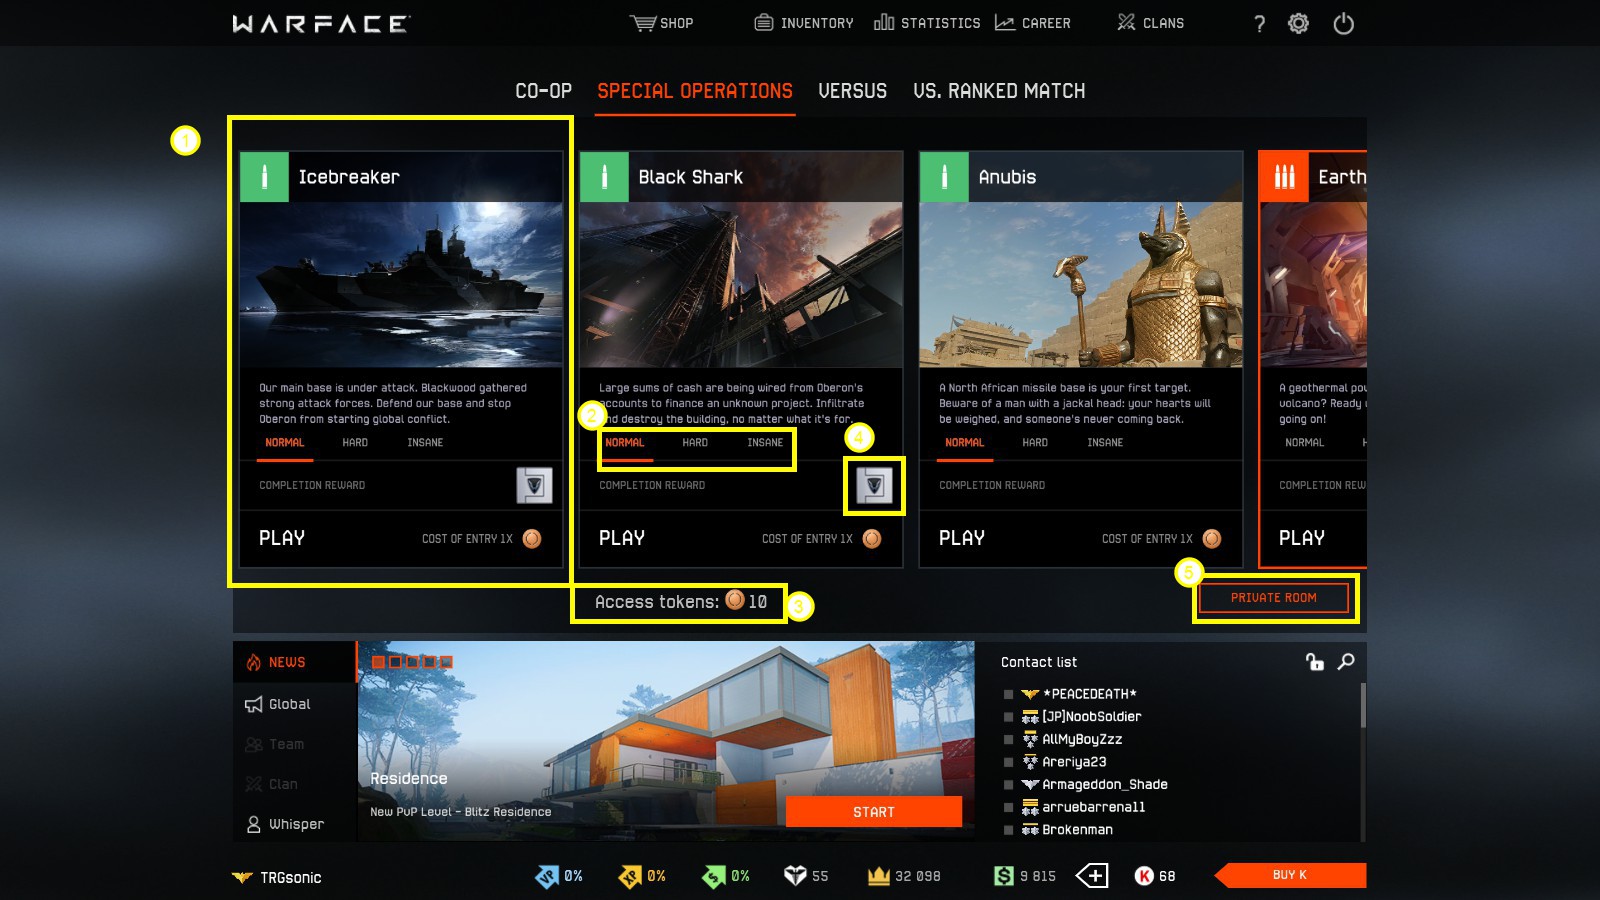Open the Shop cart icon
Screen dimensions: 1600x900
click(643, 23)
